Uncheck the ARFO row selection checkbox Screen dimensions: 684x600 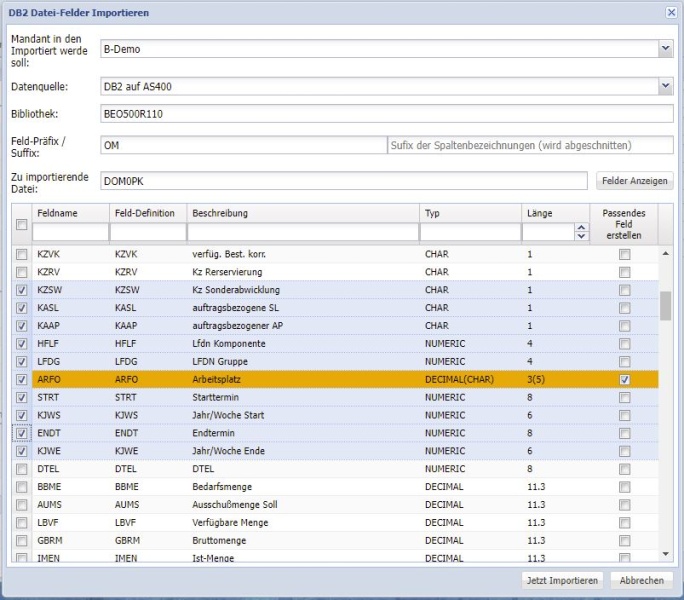[22, 380]
